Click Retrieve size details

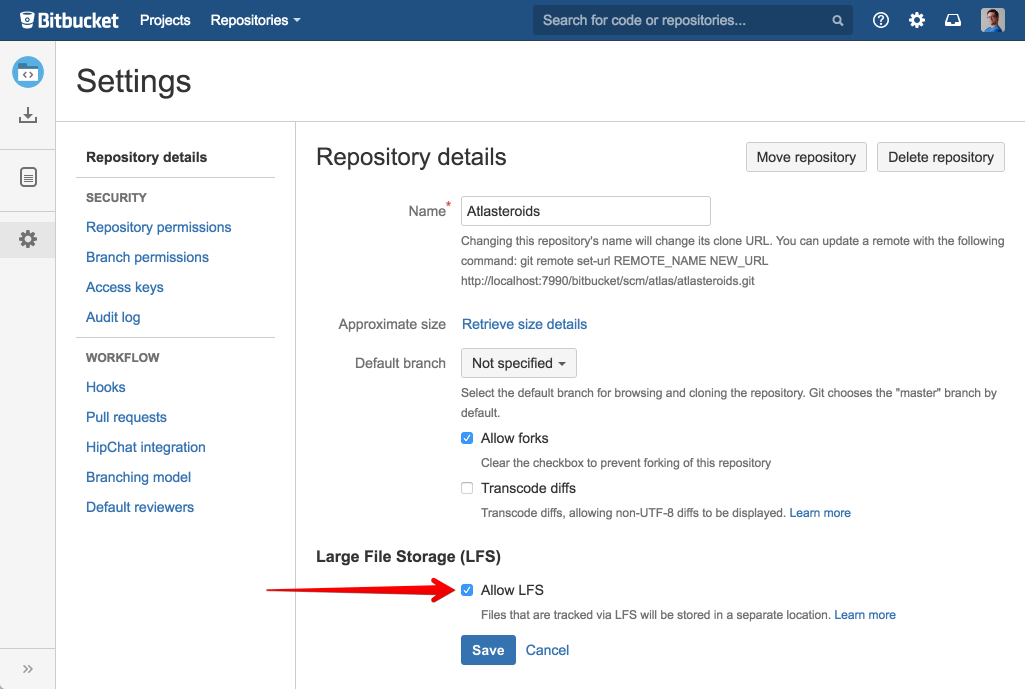[524, 324]
